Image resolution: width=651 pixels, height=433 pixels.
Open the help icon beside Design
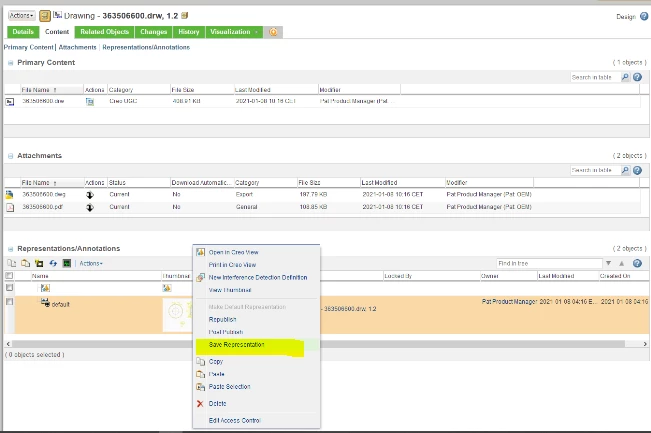coord(644,16)
